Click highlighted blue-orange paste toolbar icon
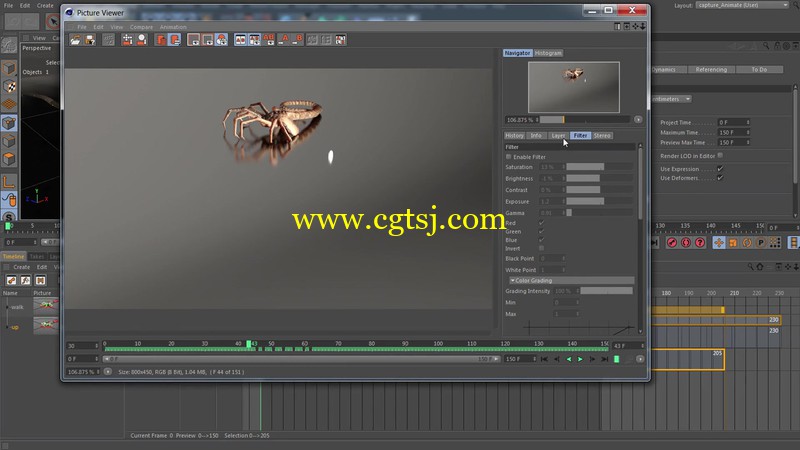The image size is (800, 450). (174, 40)
